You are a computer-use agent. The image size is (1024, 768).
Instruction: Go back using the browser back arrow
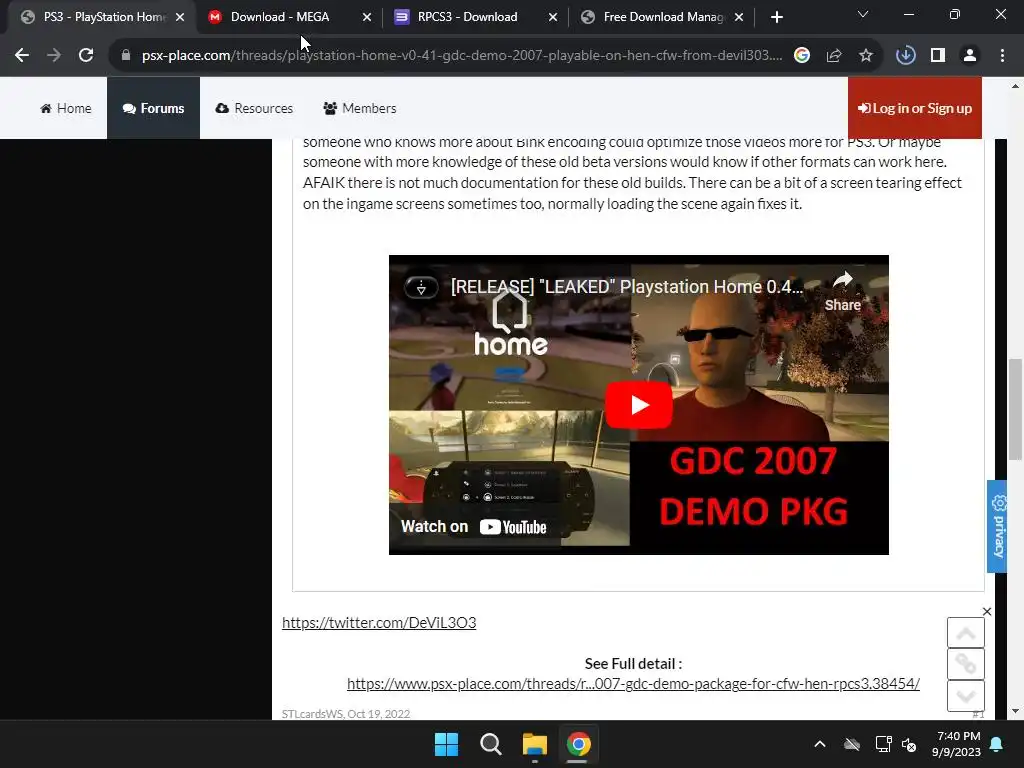22,56
